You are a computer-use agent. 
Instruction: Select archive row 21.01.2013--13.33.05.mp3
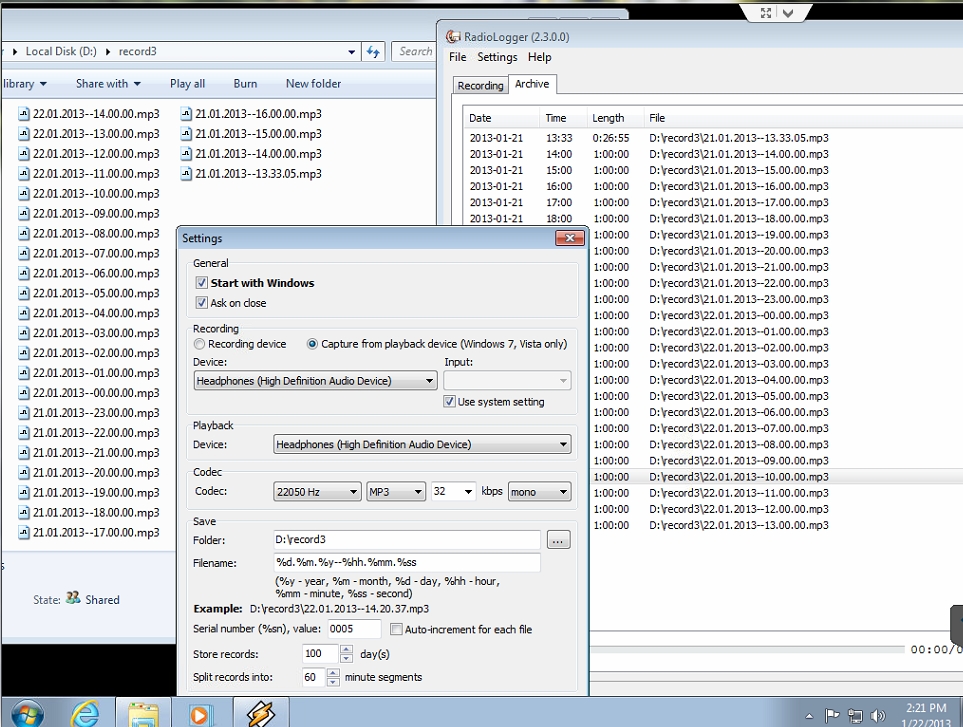(x=712, y=138)
